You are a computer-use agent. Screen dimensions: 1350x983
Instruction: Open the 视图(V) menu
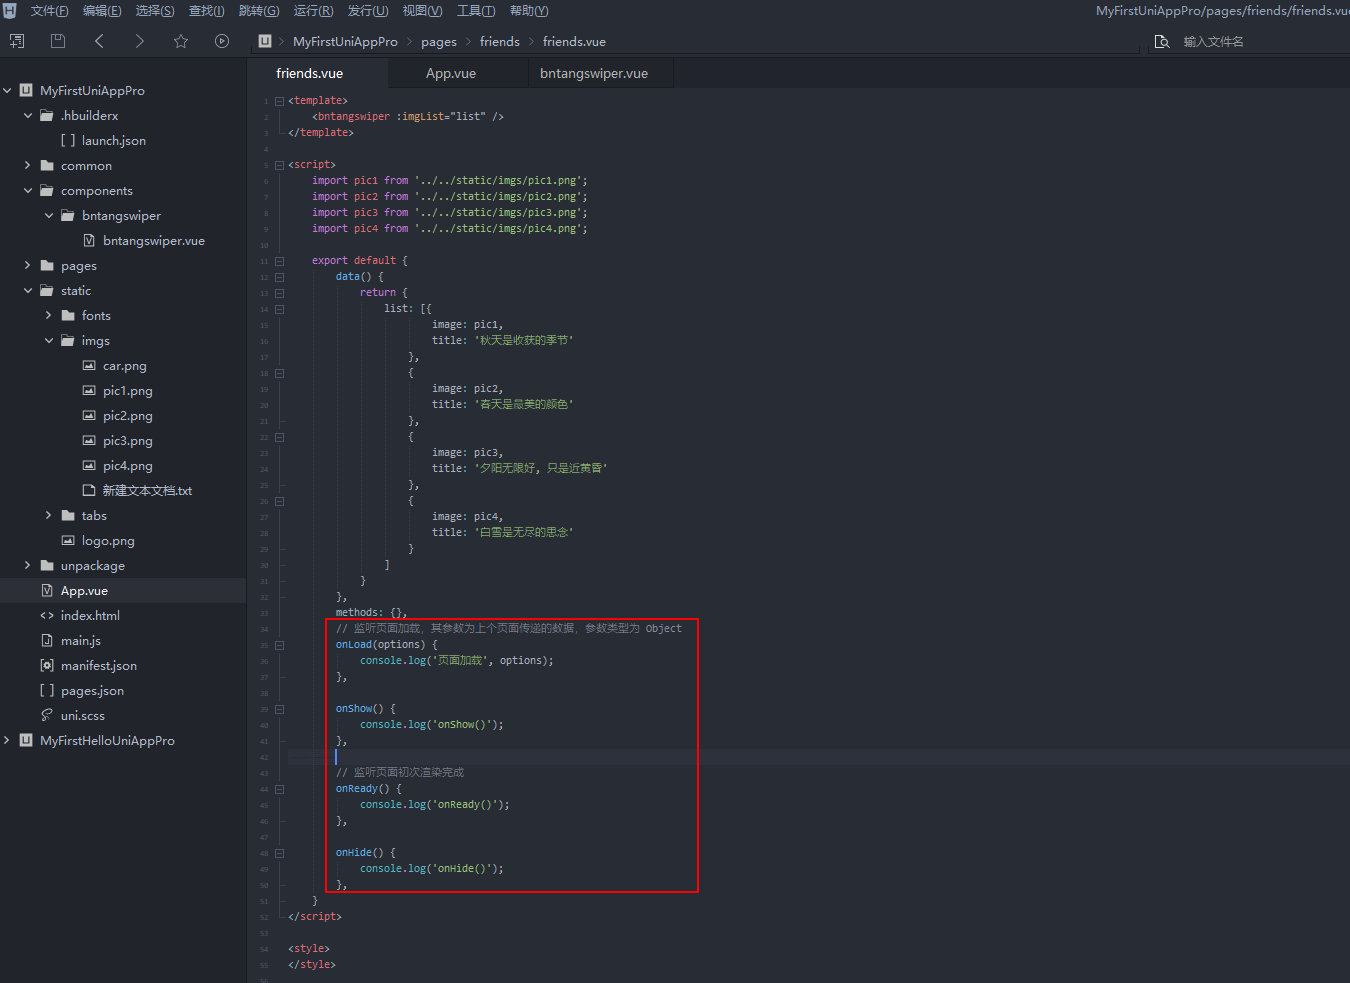coord(422,11)
